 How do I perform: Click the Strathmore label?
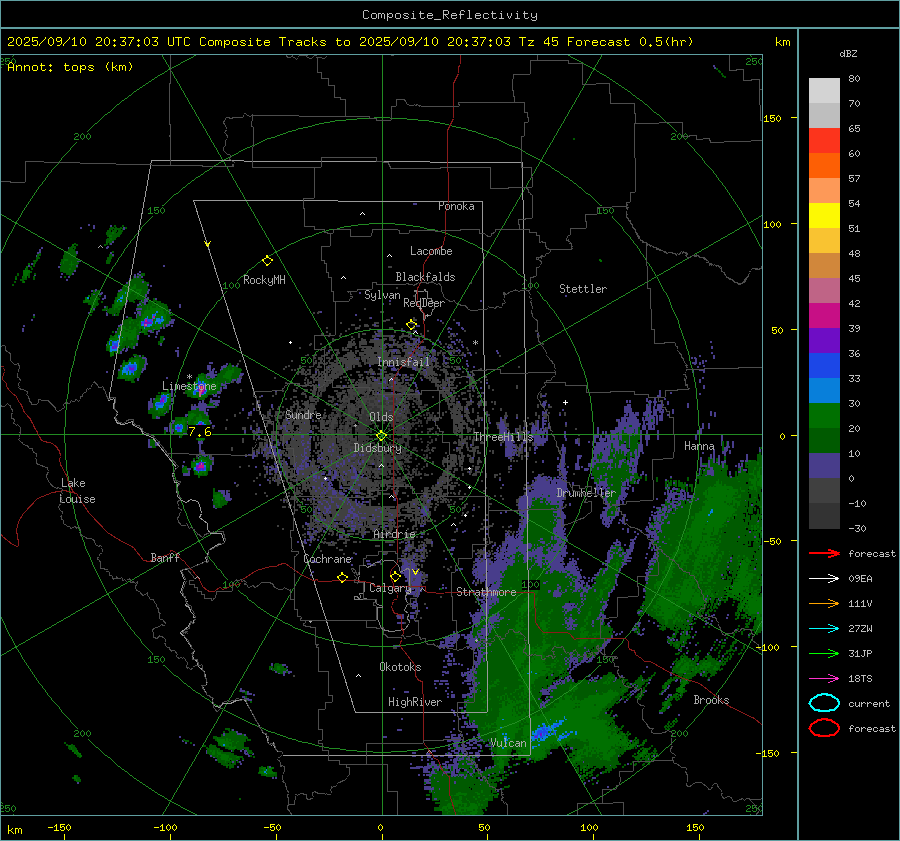[486, 592]
